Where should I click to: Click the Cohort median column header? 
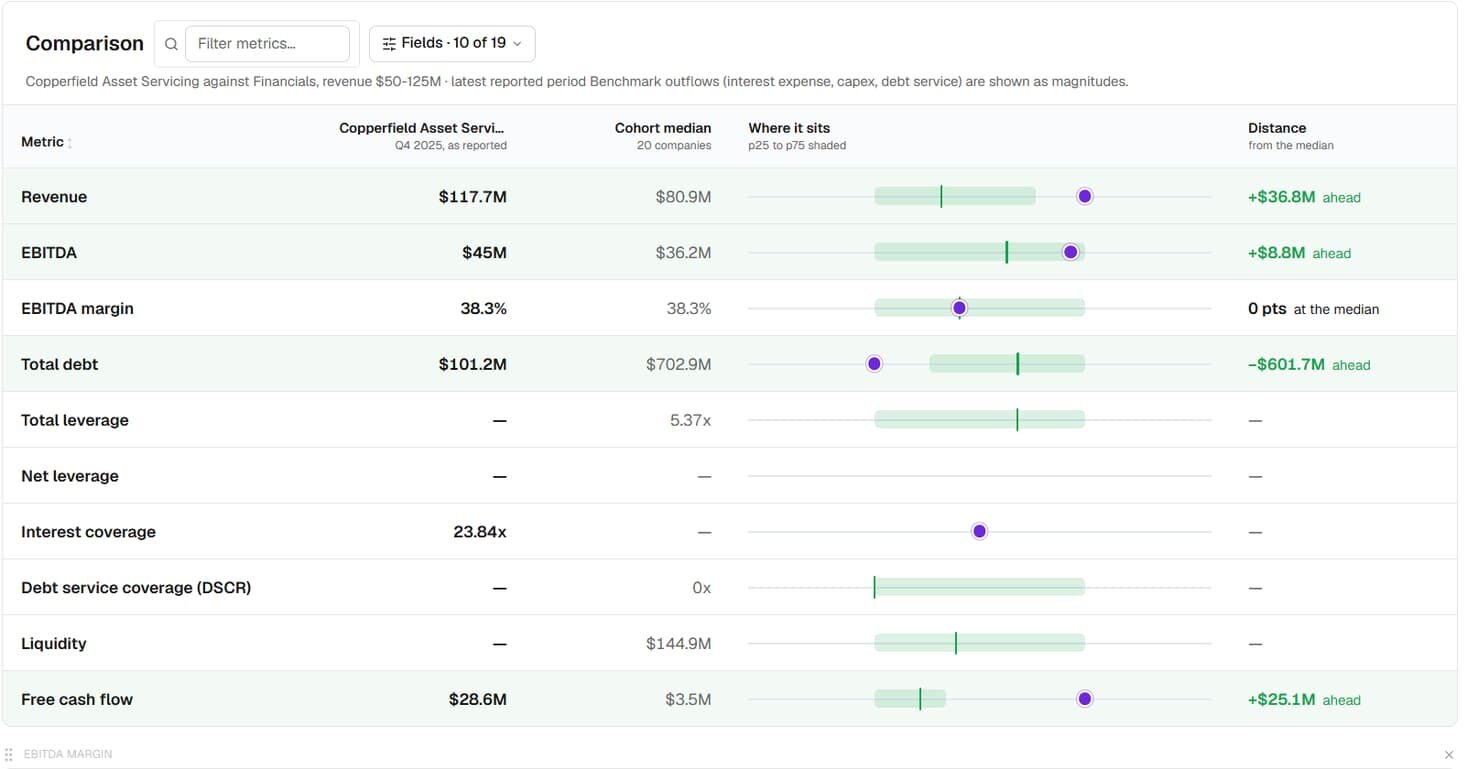coord(663,128)
